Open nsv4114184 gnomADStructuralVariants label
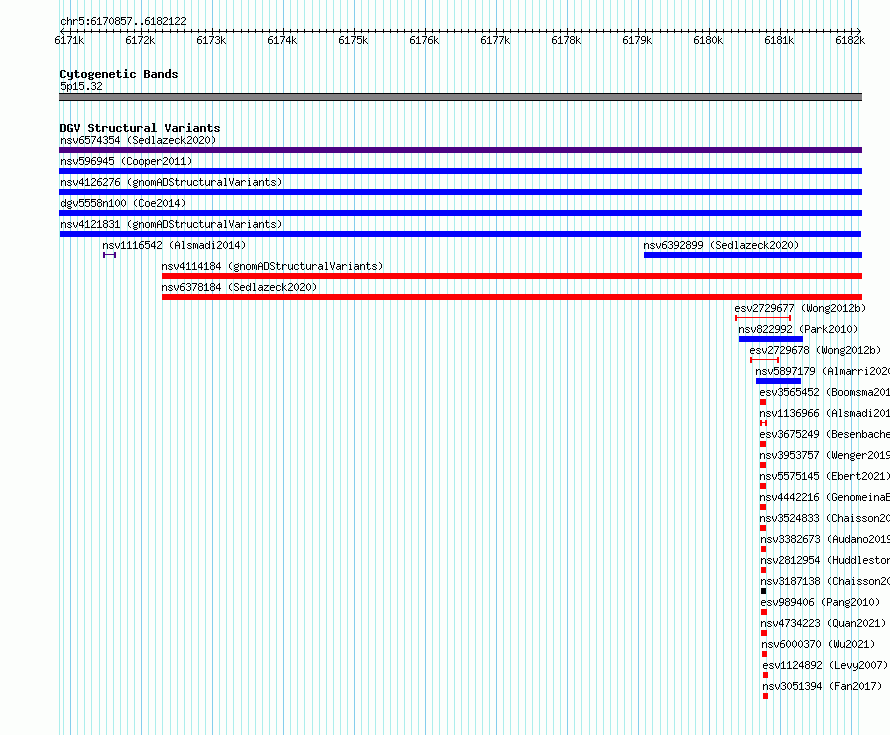This screenshot has height=735, width=890. pyautogui.click(x=272, y=266)
